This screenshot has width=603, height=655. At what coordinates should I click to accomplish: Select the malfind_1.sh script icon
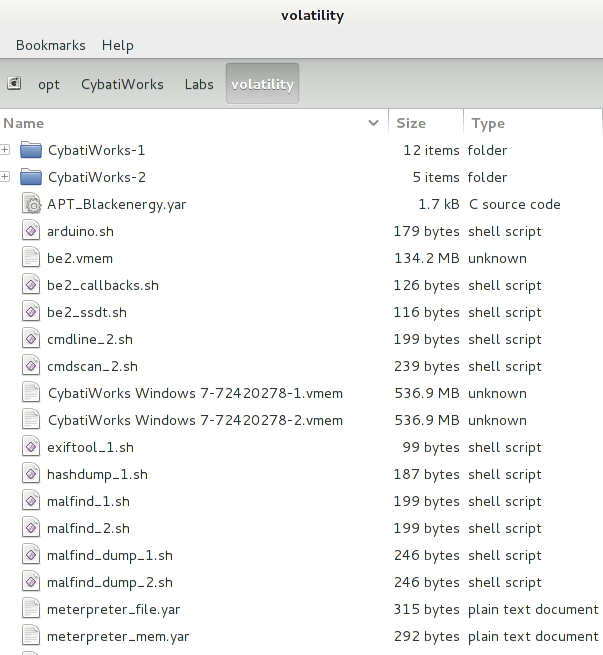tap(31, 501)
